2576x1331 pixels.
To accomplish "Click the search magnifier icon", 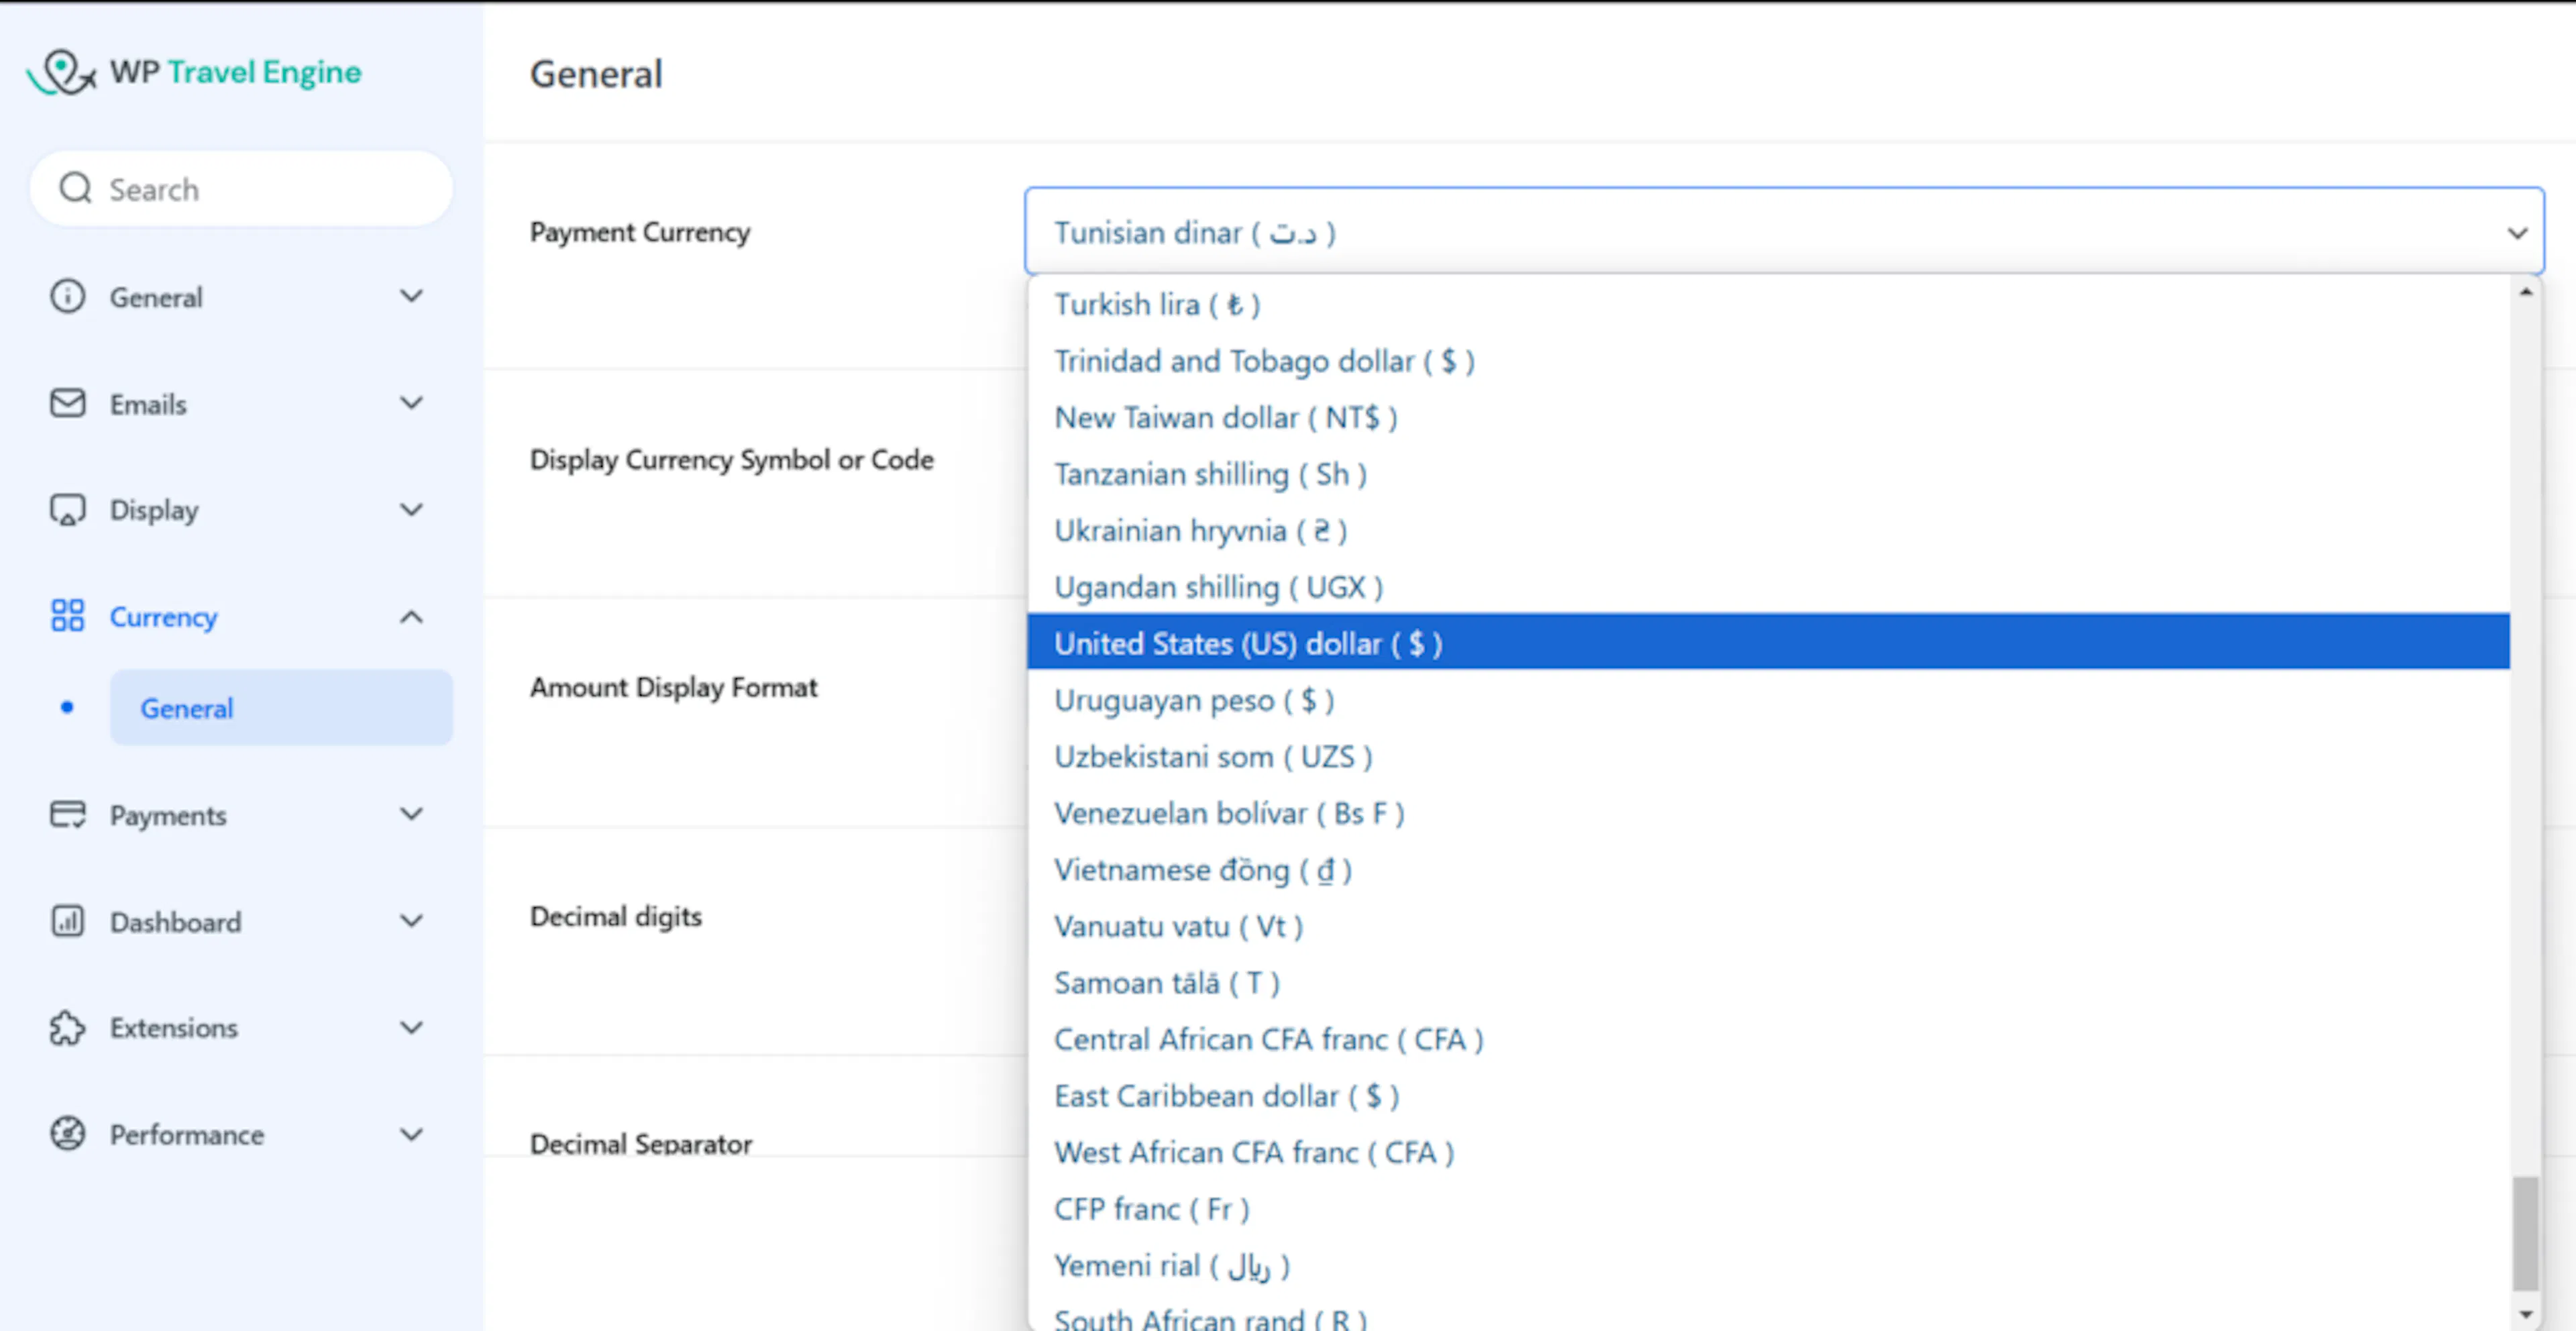I will click(x=76, y=188).
